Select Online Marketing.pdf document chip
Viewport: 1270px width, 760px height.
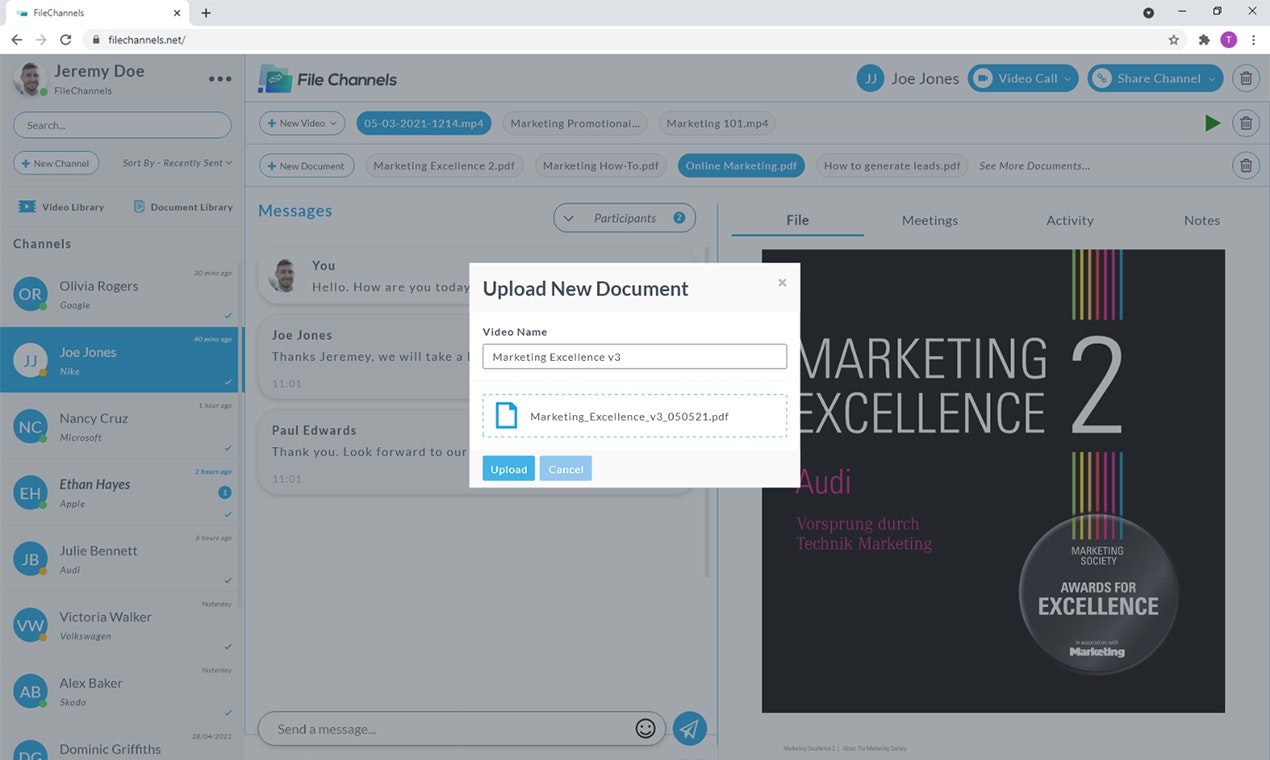pos(741,166)
